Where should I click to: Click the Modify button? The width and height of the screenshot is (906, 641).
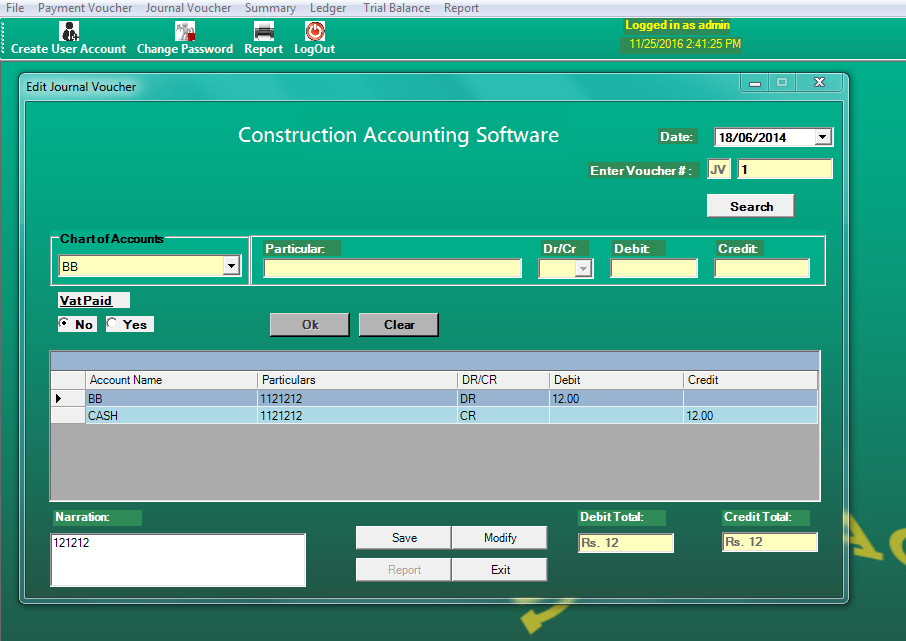click(500, 538)
